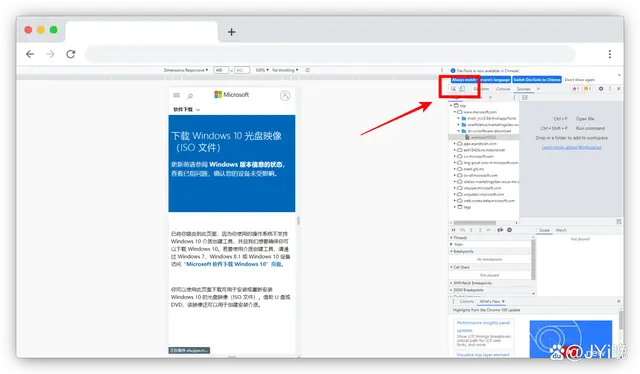Switch to the DevTools Console tab
Viewport: 640px width, 374px height.
[503, 89]
